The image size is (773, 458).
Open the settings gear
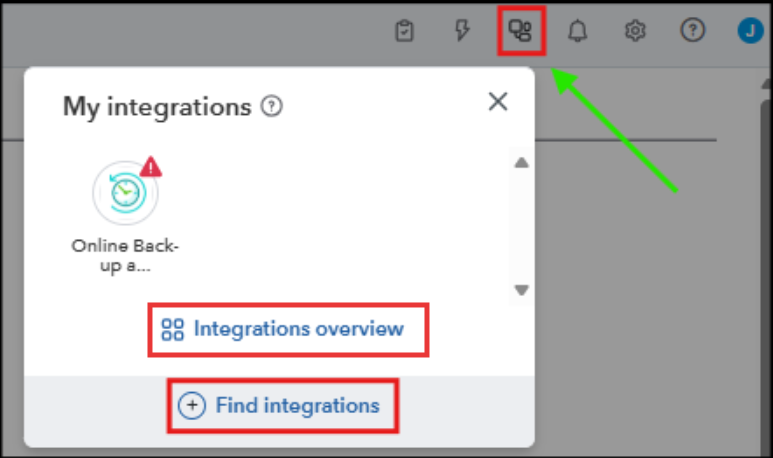(x=635, y=31)
